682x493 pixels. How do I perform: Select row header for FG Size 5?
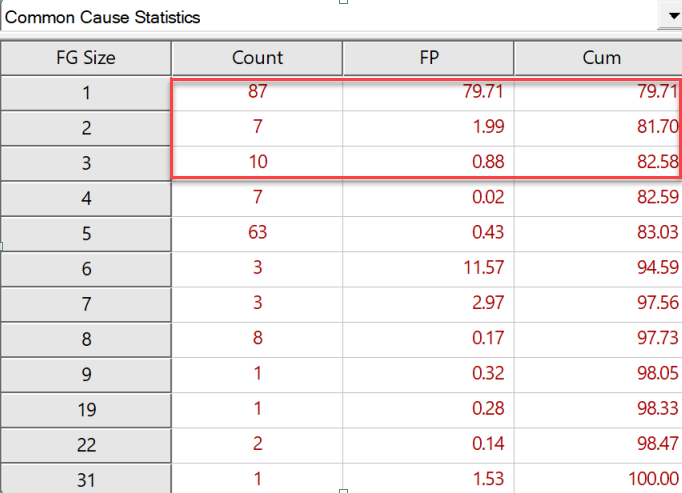[86, 234]
